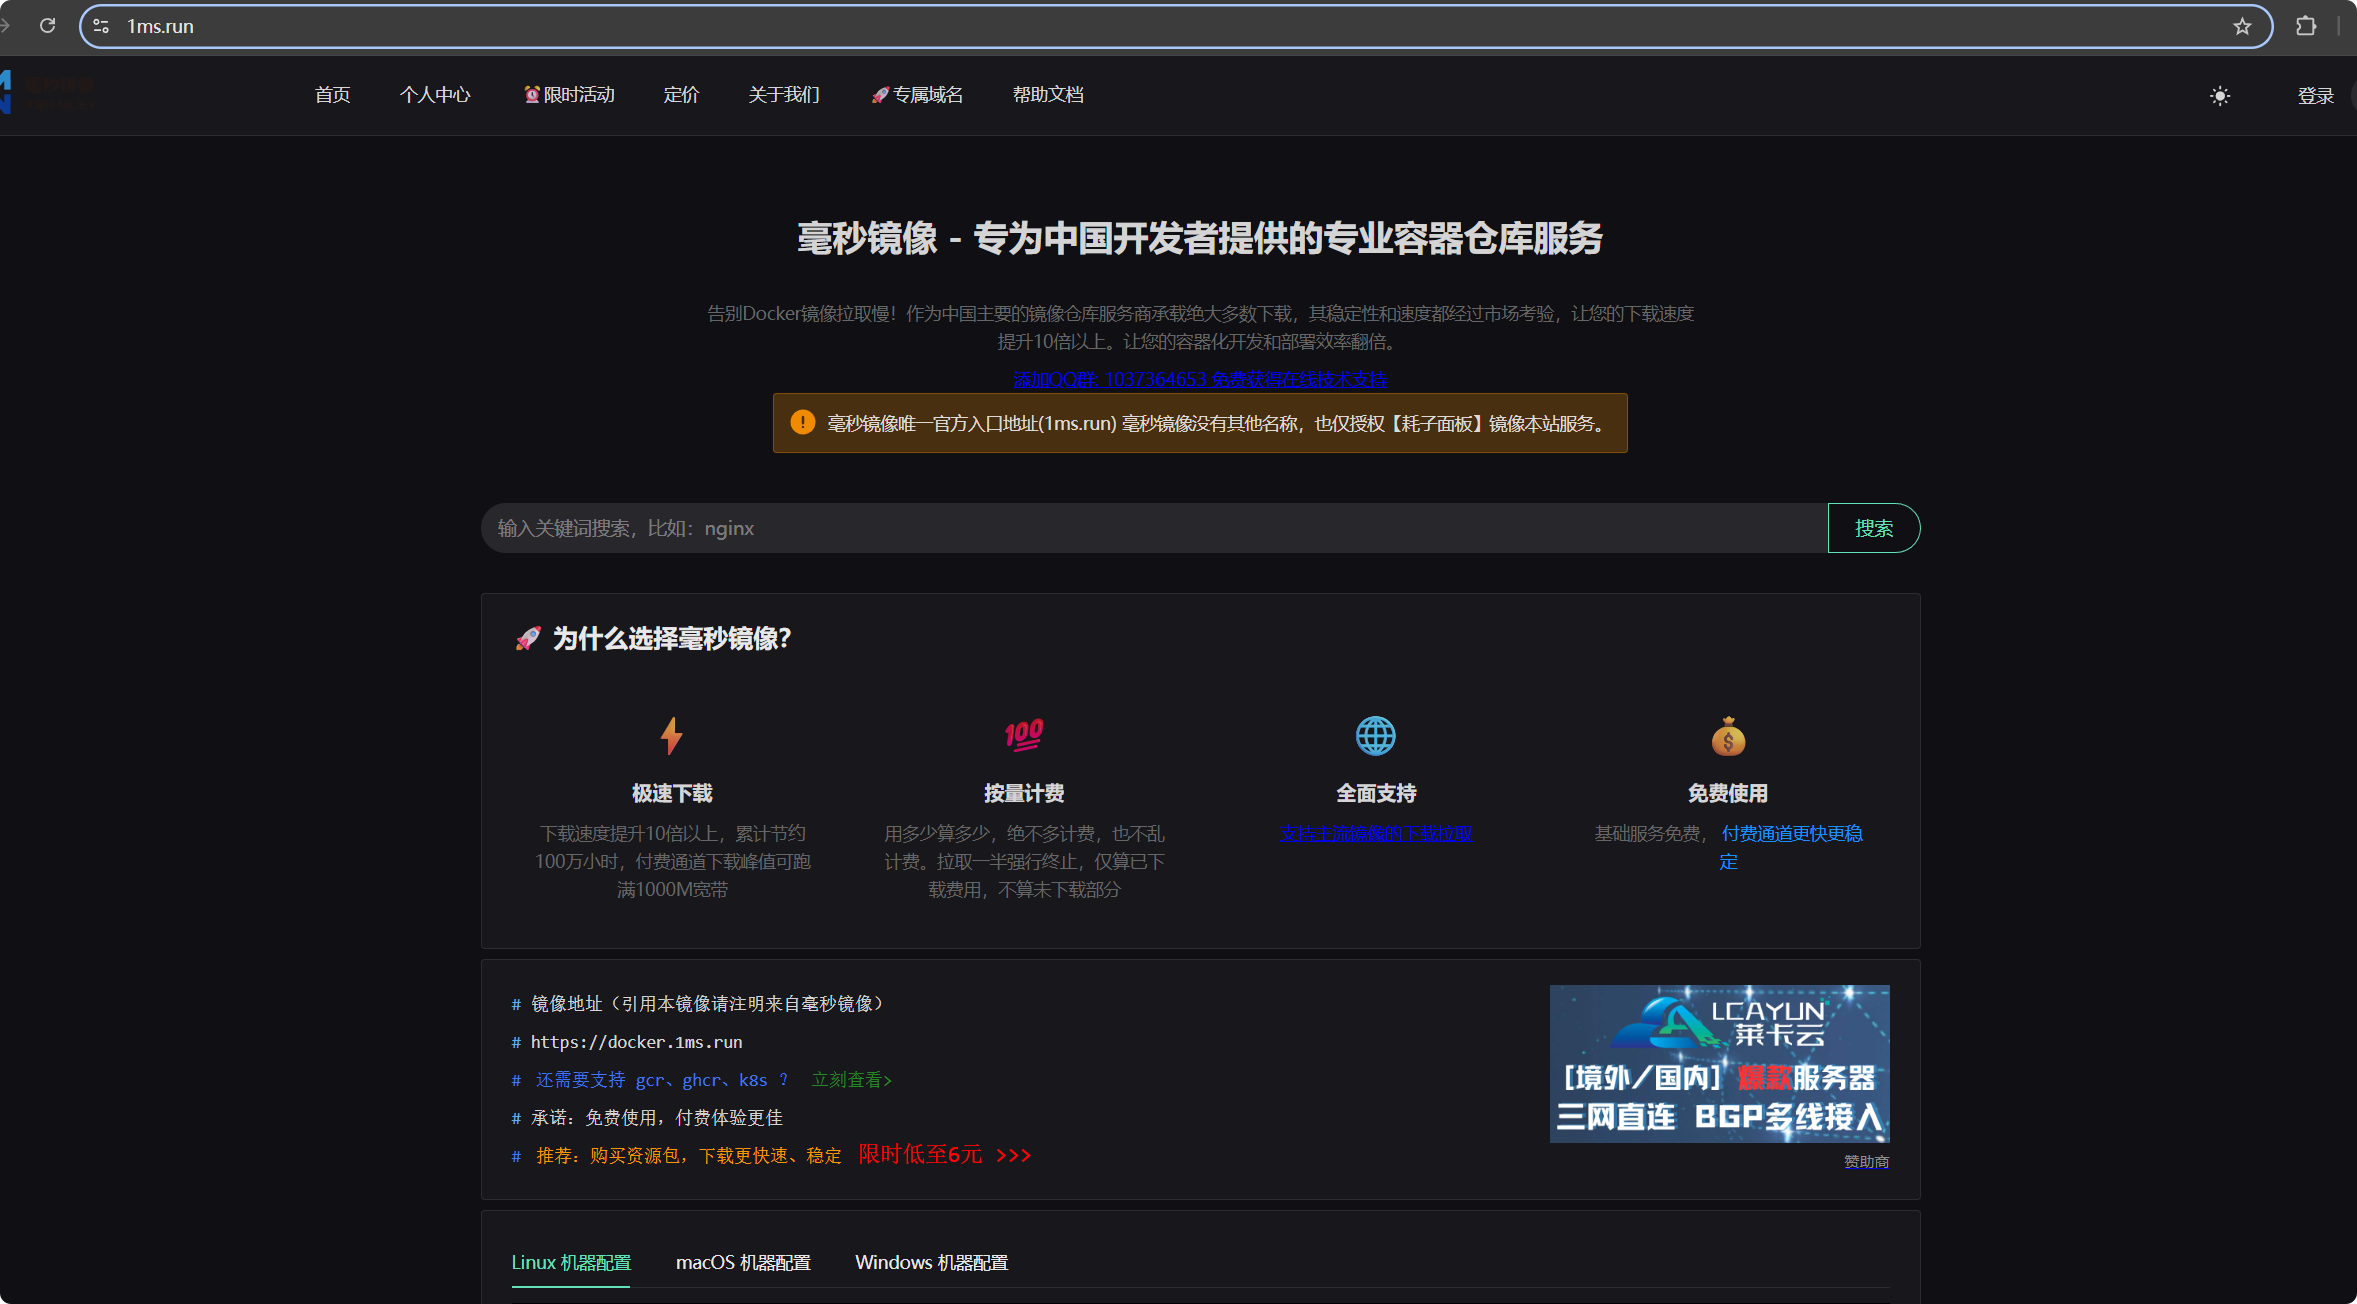This screenshot has height=1304, width=2357.
Task: Open 专属域名 in the navigation menu
Action: (x=917, y=95)
